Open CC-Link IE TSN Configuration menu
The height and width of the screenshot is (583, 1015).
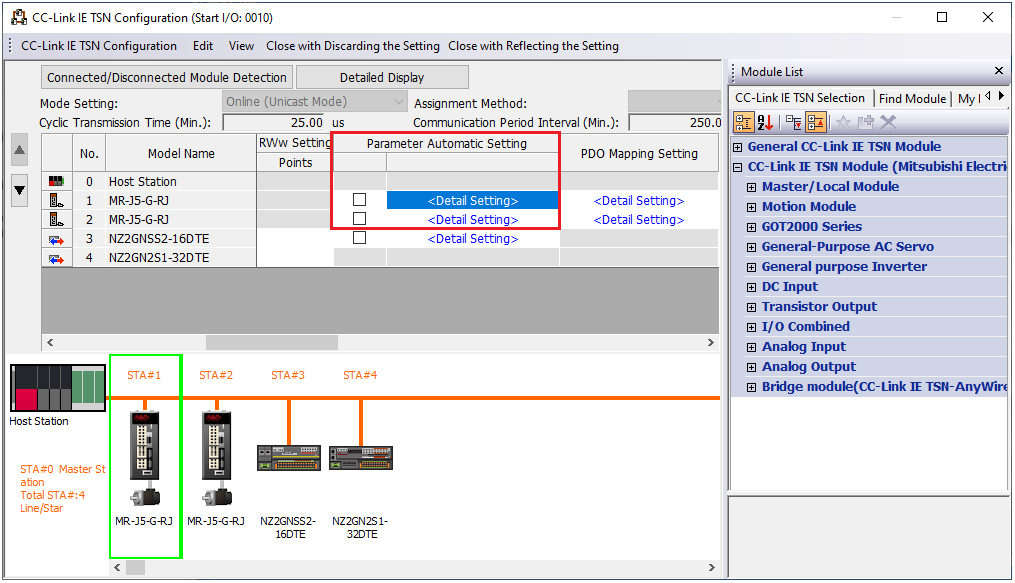click(x=98, y=46)
